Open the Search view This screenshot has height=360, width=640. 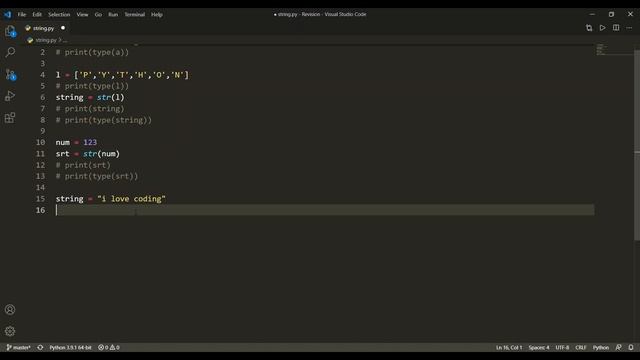point(10,52)
